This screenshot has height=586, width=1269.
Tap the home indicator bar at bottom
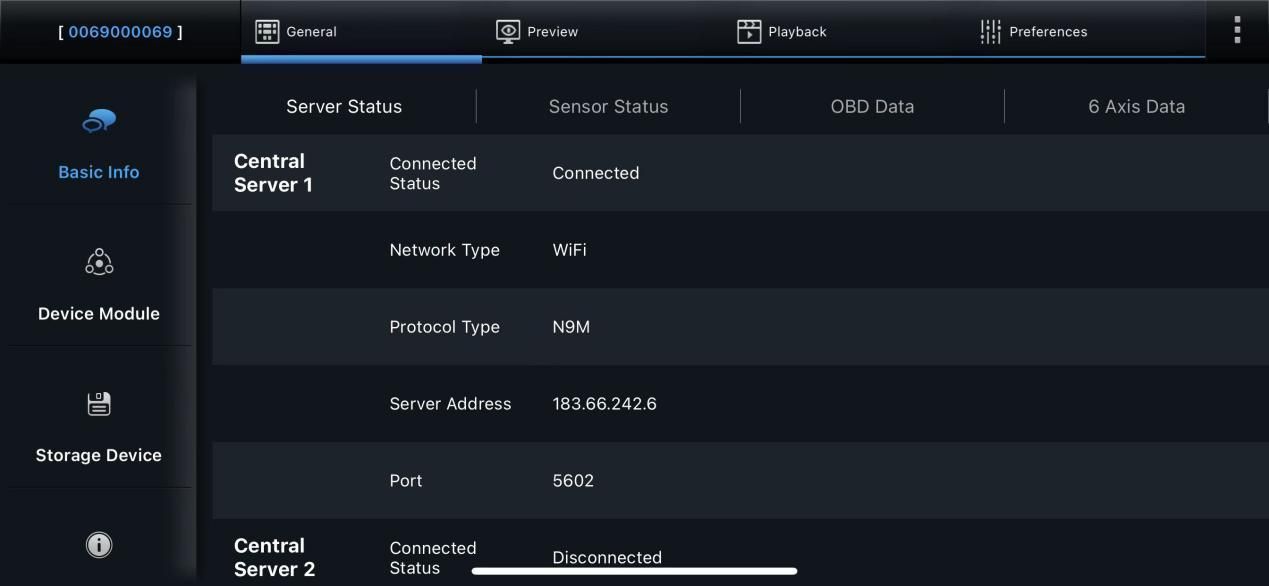tap(634, 571)
